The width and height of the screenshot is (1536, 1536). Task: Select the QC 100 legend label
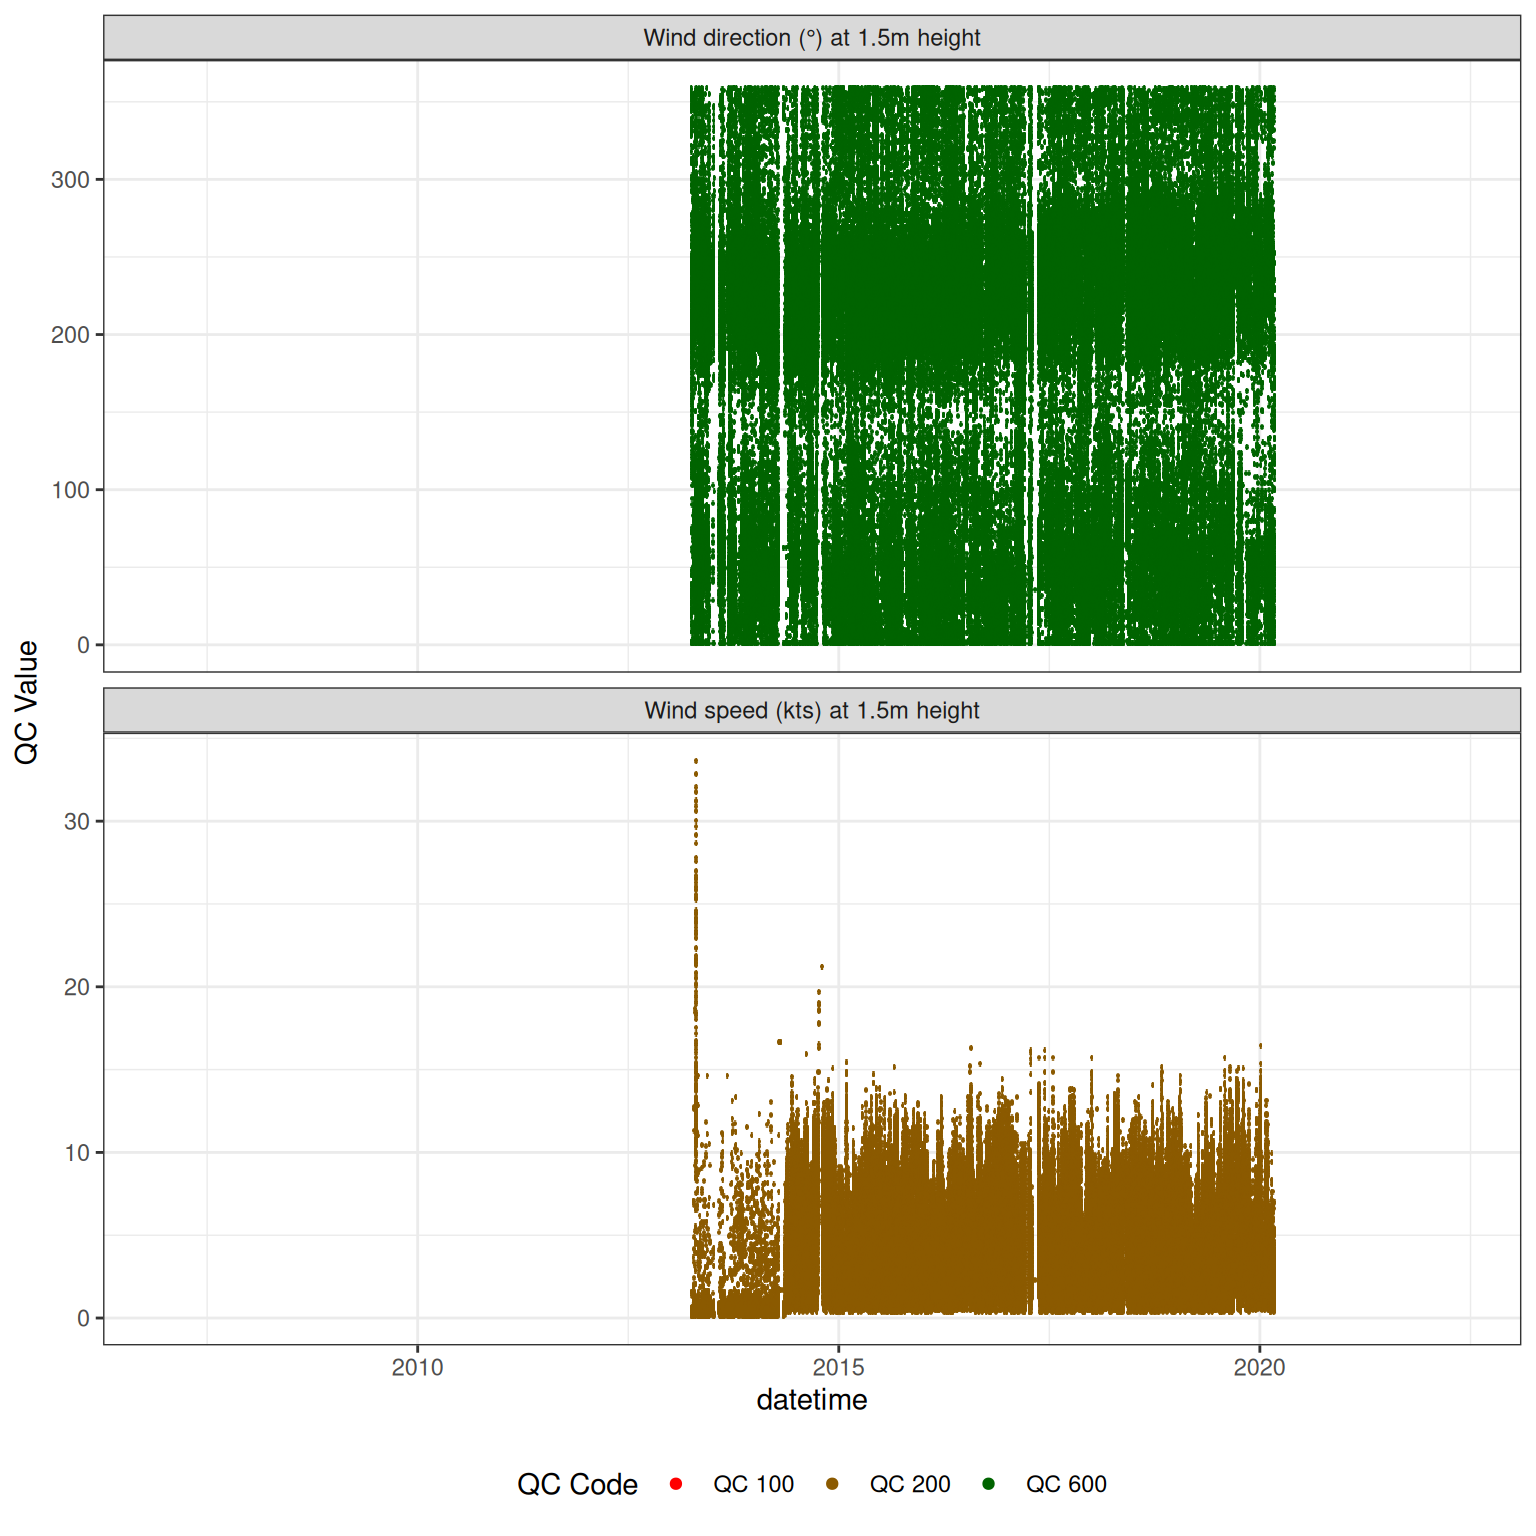coord(753,1484)
